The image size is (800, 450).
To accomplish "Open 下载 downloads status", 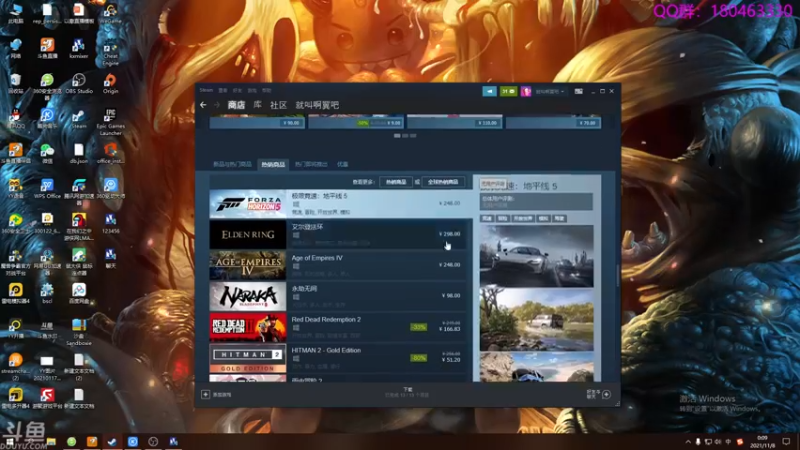I will pyautogui.click(x=407, y=390).
